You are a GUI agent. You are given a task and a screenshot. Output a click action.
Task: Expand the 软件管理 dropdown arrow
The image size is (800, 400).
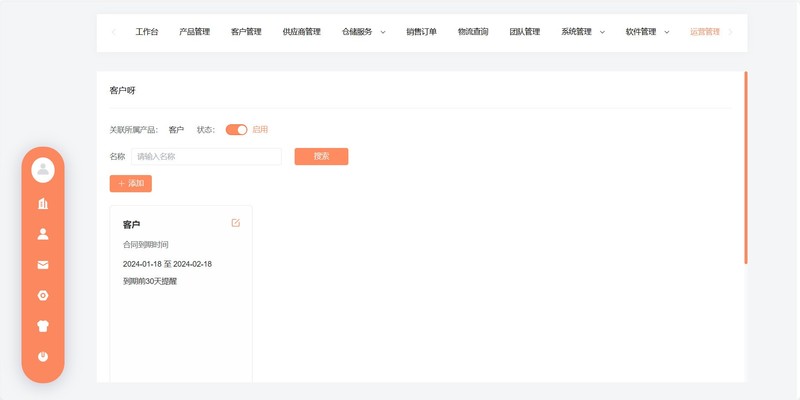[666, 32]
